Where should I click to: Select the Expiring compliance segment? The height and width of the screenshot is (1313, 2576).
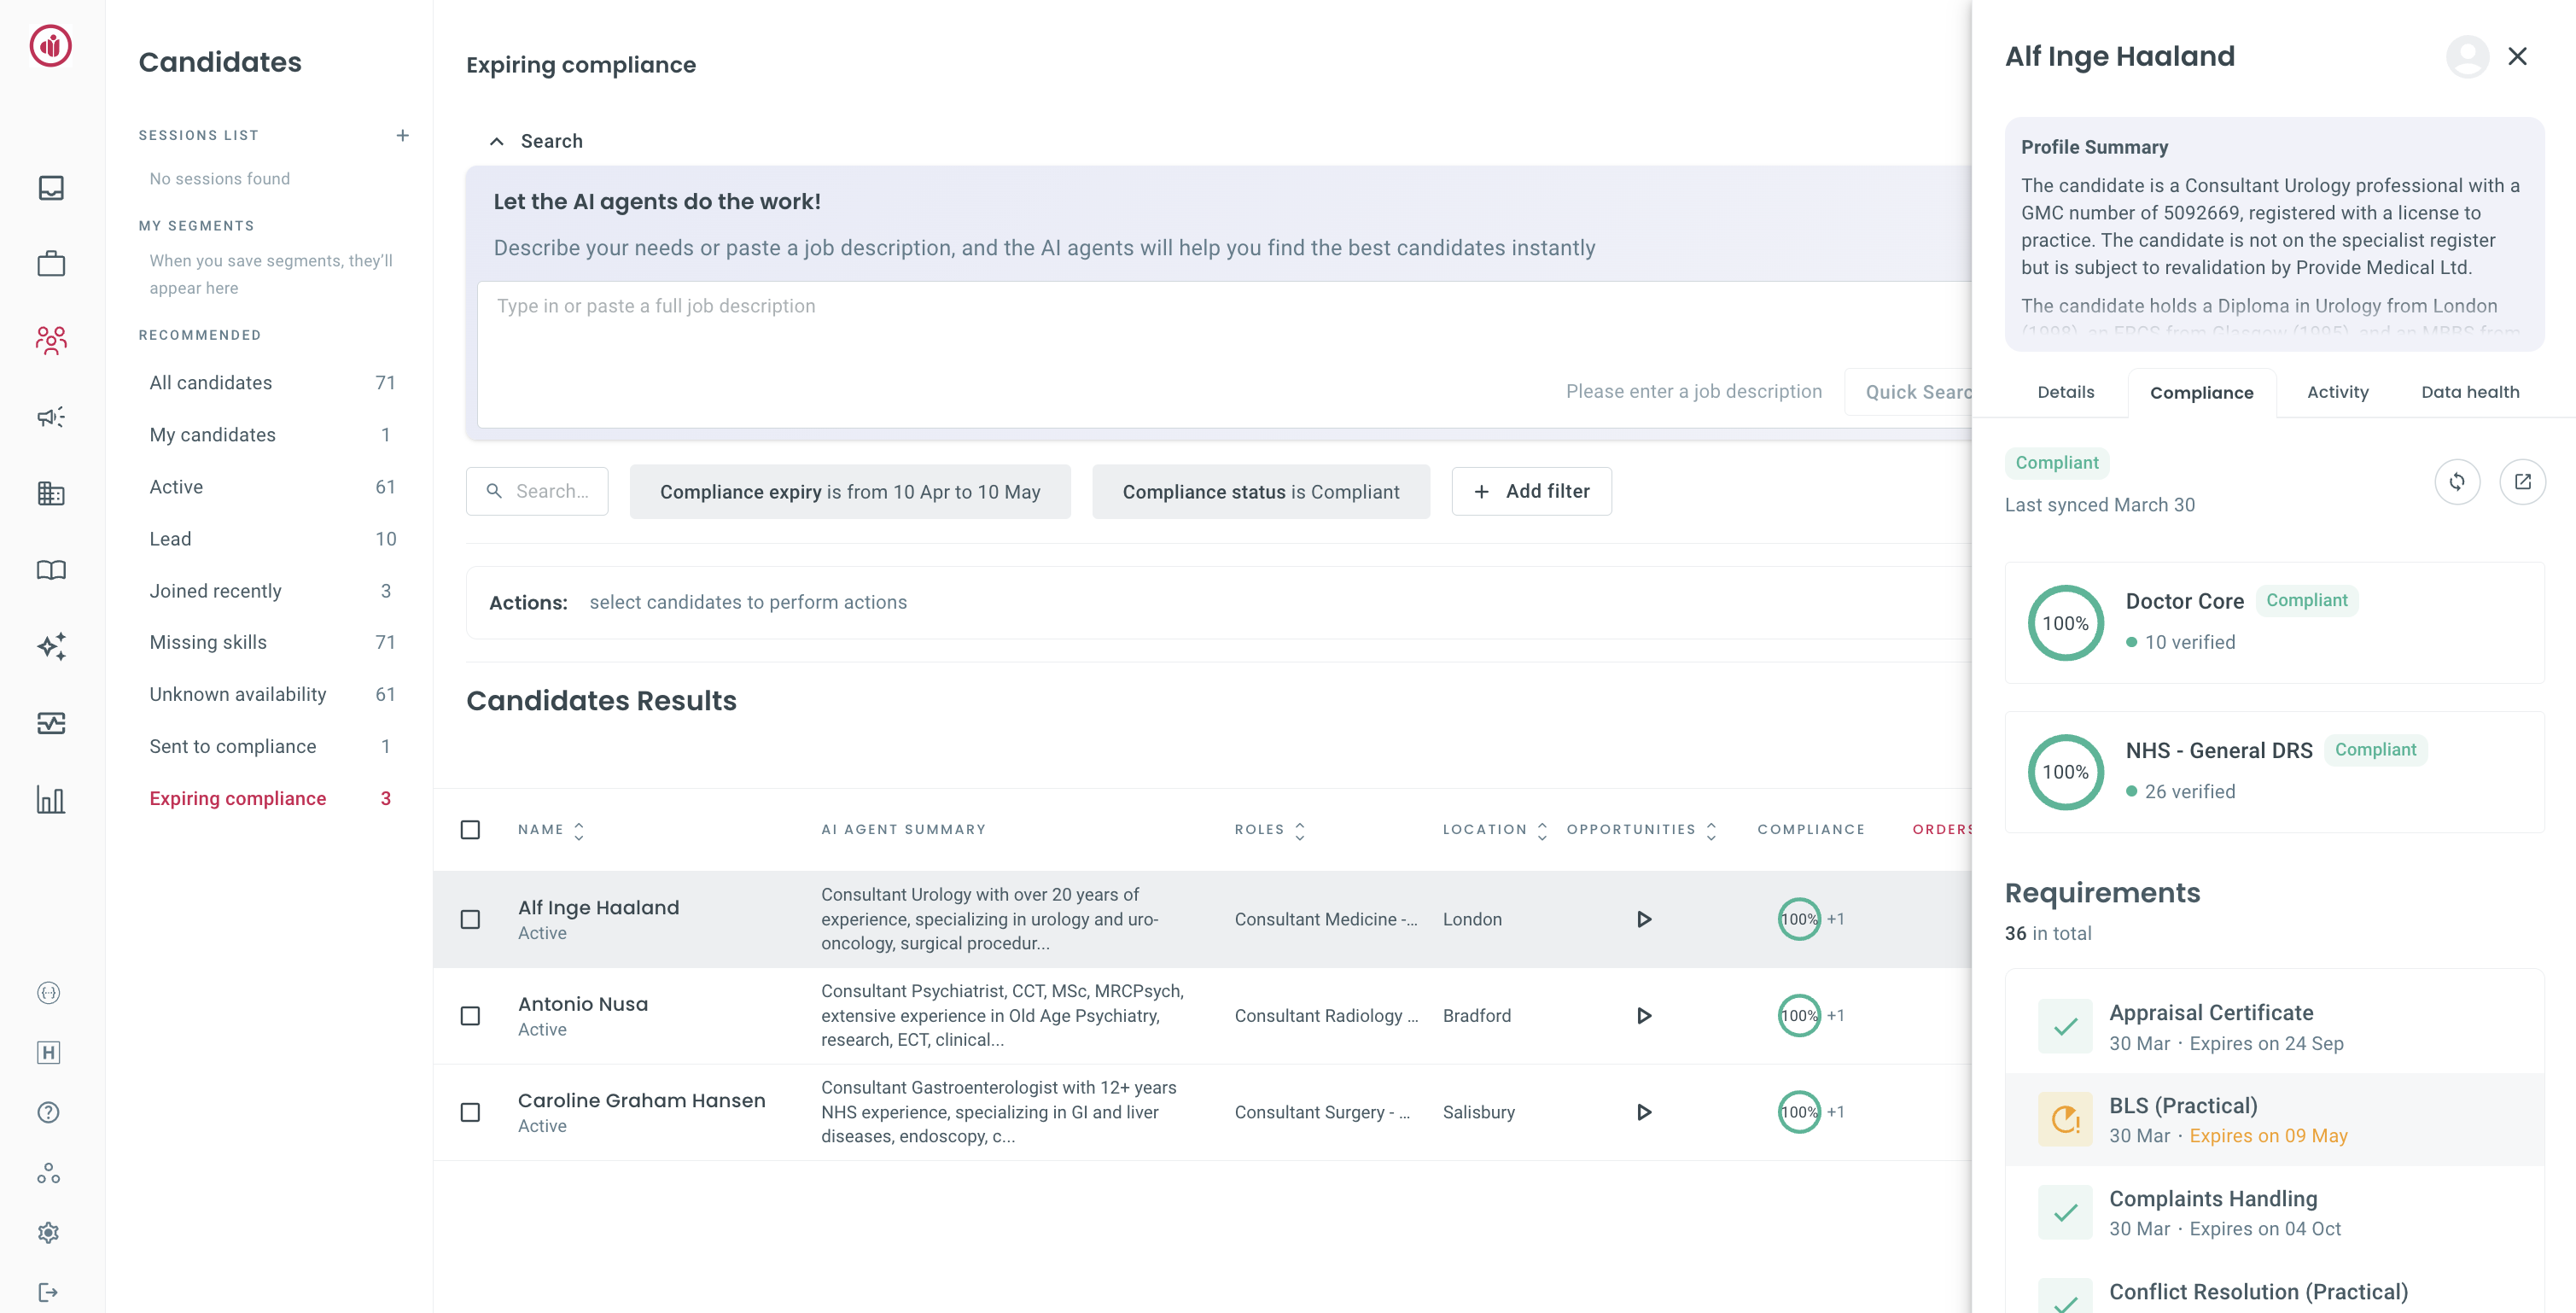[272, 798]
